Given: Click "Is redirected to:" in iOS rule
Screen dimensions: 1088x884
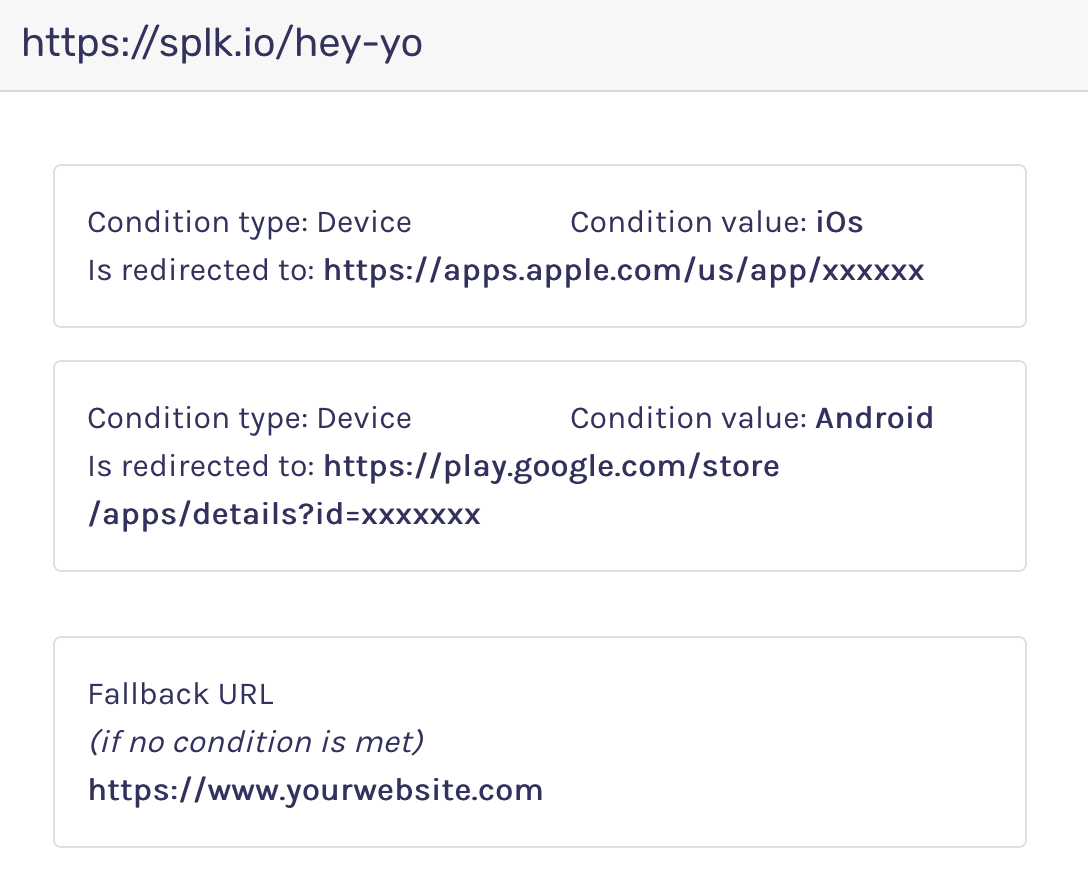Looking at the screenshot, I should (x=202, y=270).
